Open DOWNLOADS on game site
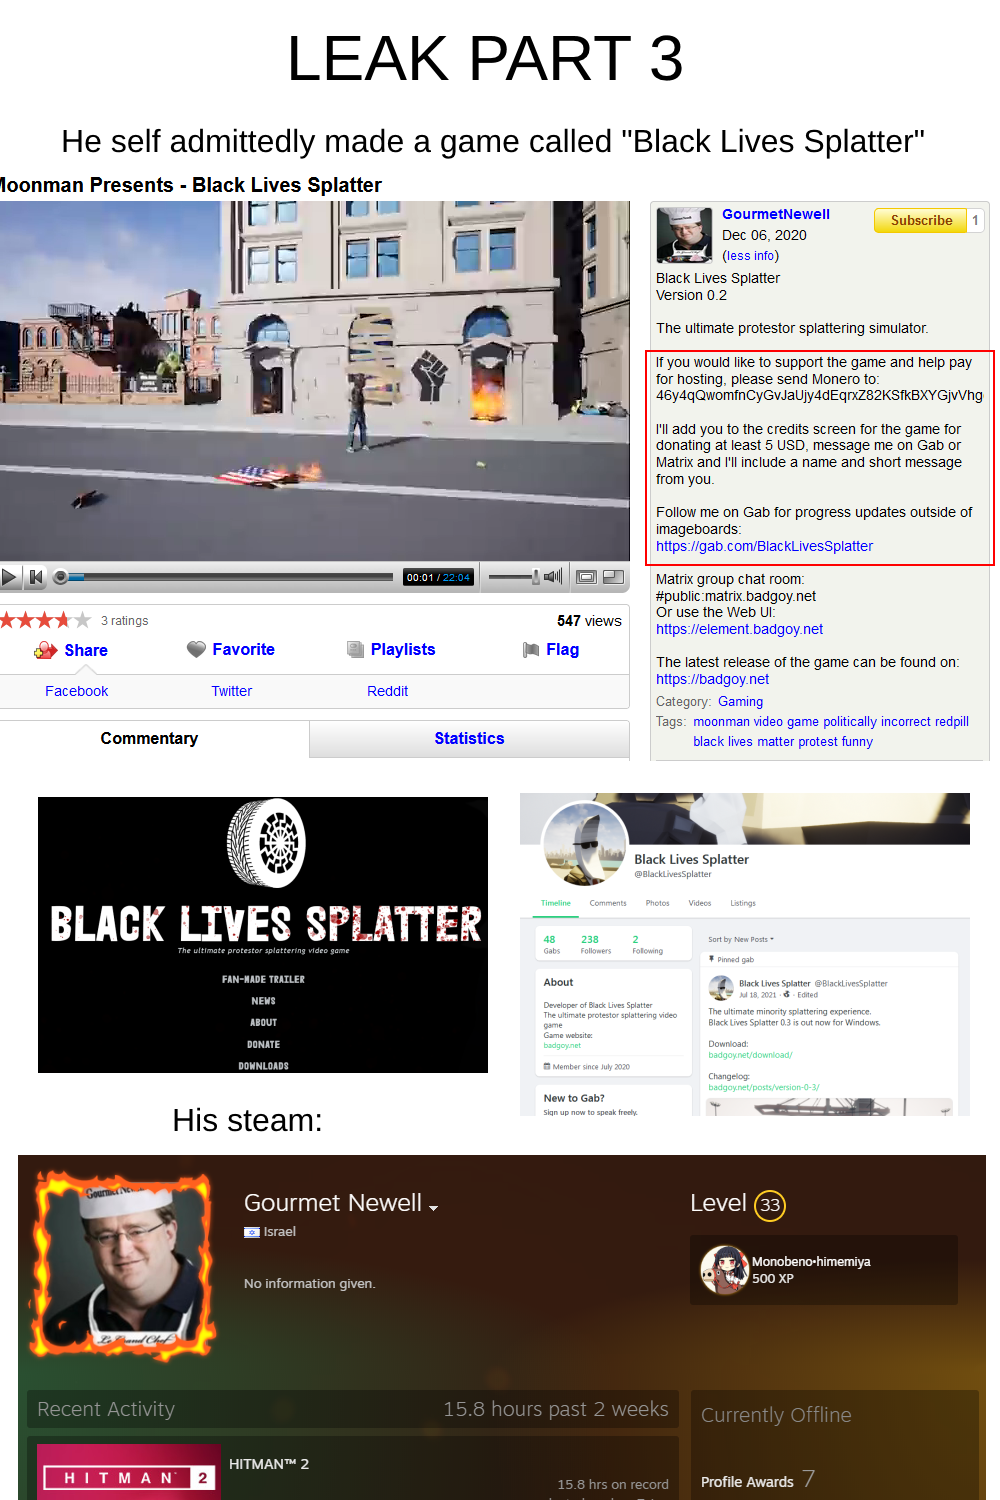The width and height of the screenshot is (1000, 1500). pyautogui.click(x=263, y=1066)
